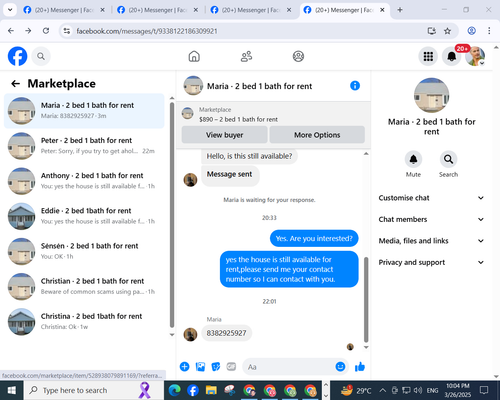Click the conversation list scrollbar
The width and height of the screenshot is (500, 400).
point(172,215)
